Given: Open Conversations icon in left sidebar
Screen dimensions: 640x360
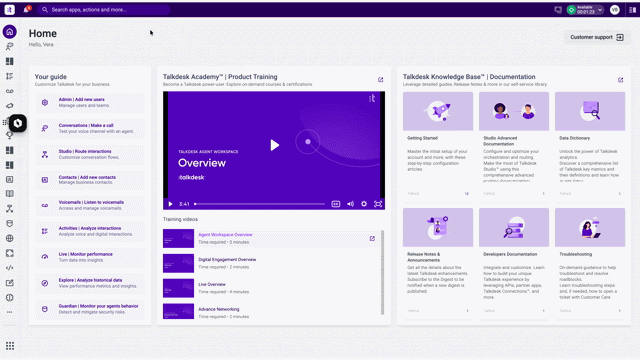Looking at the screenshot, I should (10, 47).
